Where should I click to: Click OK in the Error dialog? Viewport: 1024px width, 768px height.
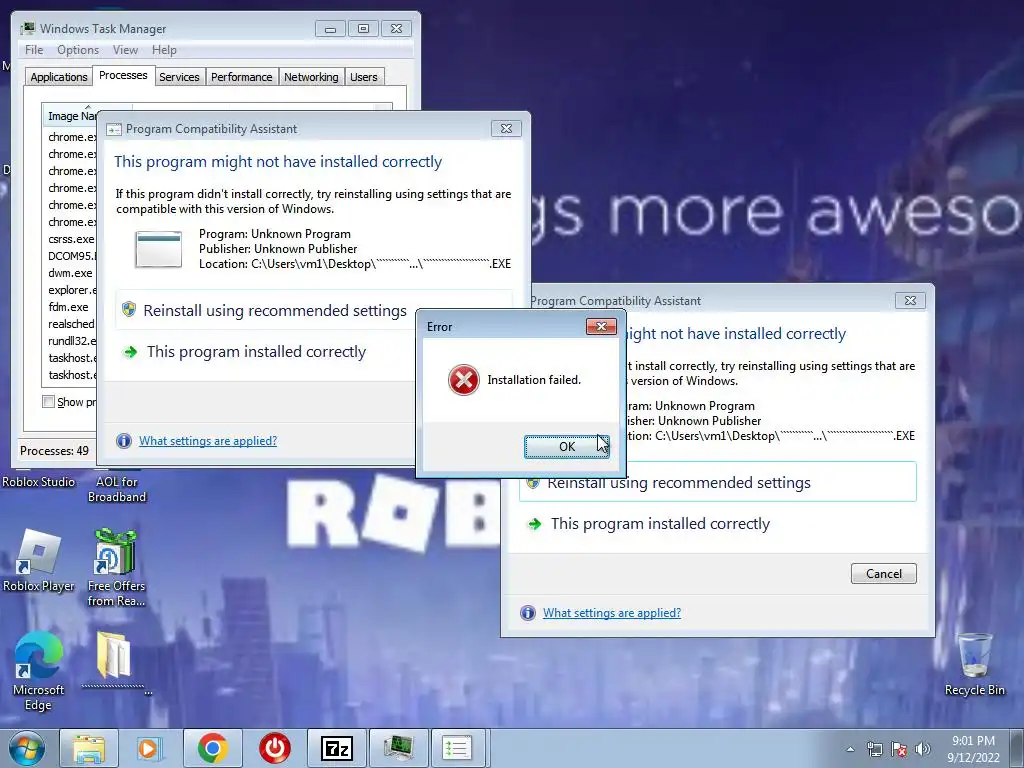566,447
